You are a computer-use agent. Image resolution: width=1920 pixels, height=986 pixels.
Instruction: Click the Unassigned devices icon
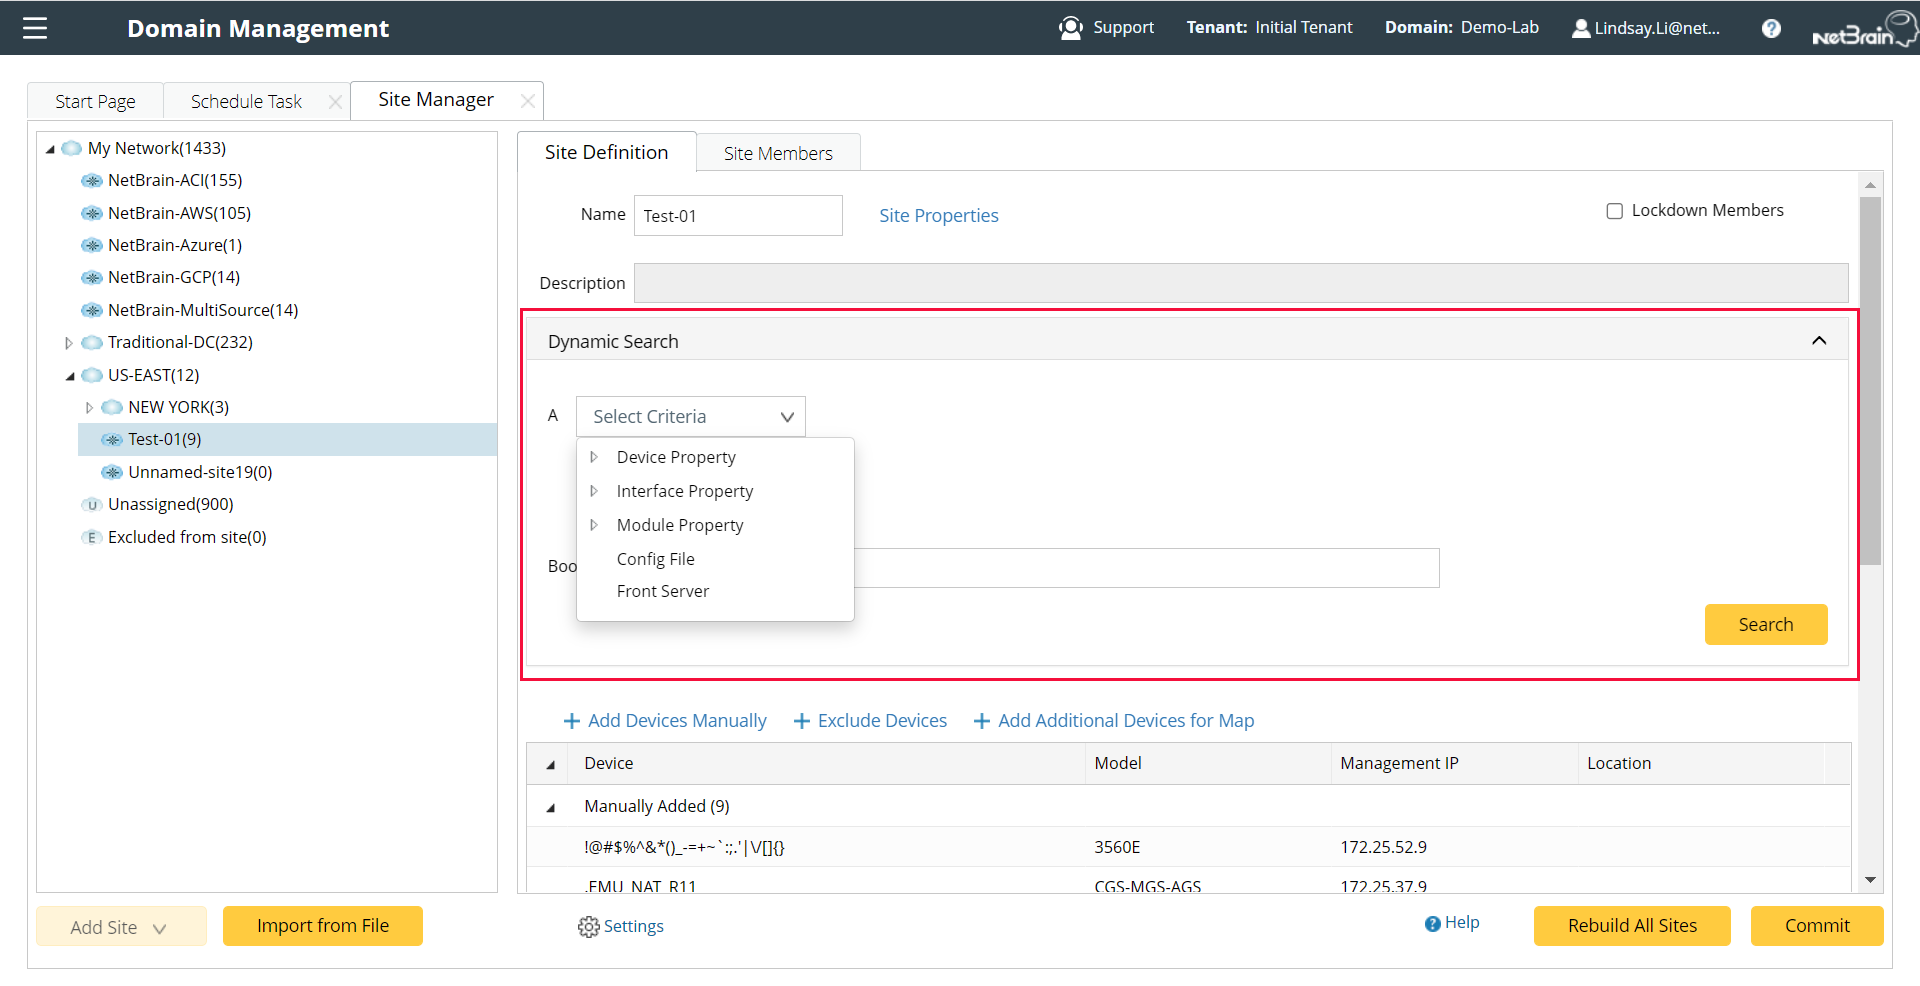pos(92,505)
